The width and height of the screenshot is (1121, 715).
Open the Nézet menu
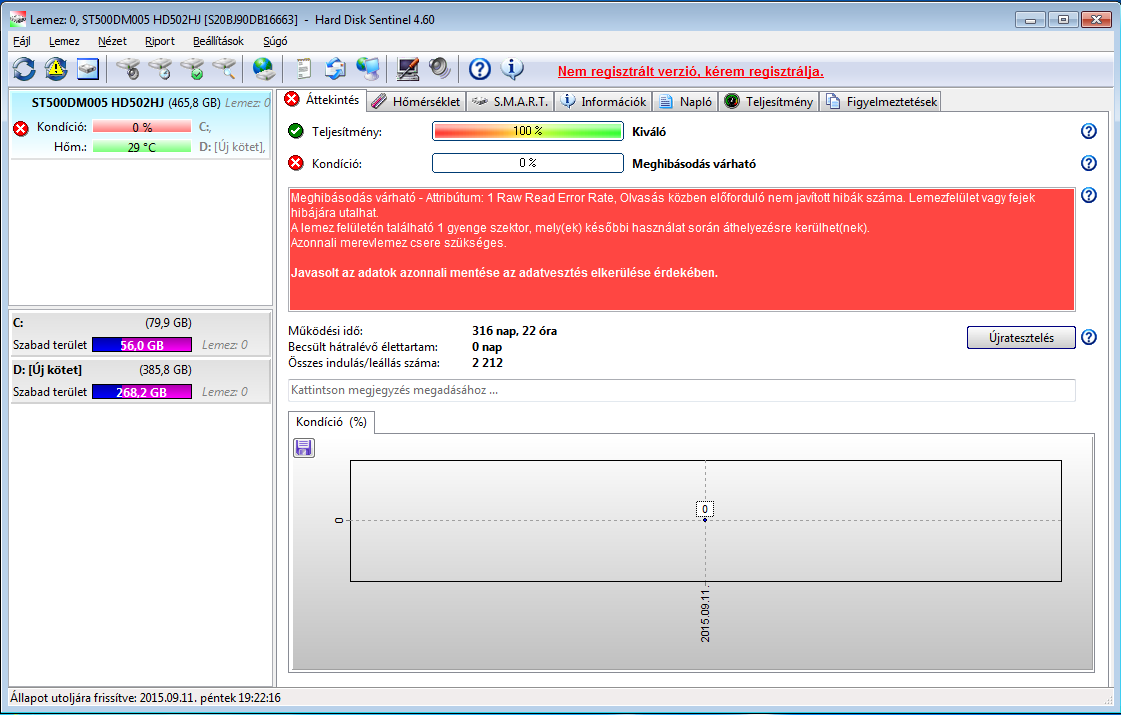click(x=112, y=41)
